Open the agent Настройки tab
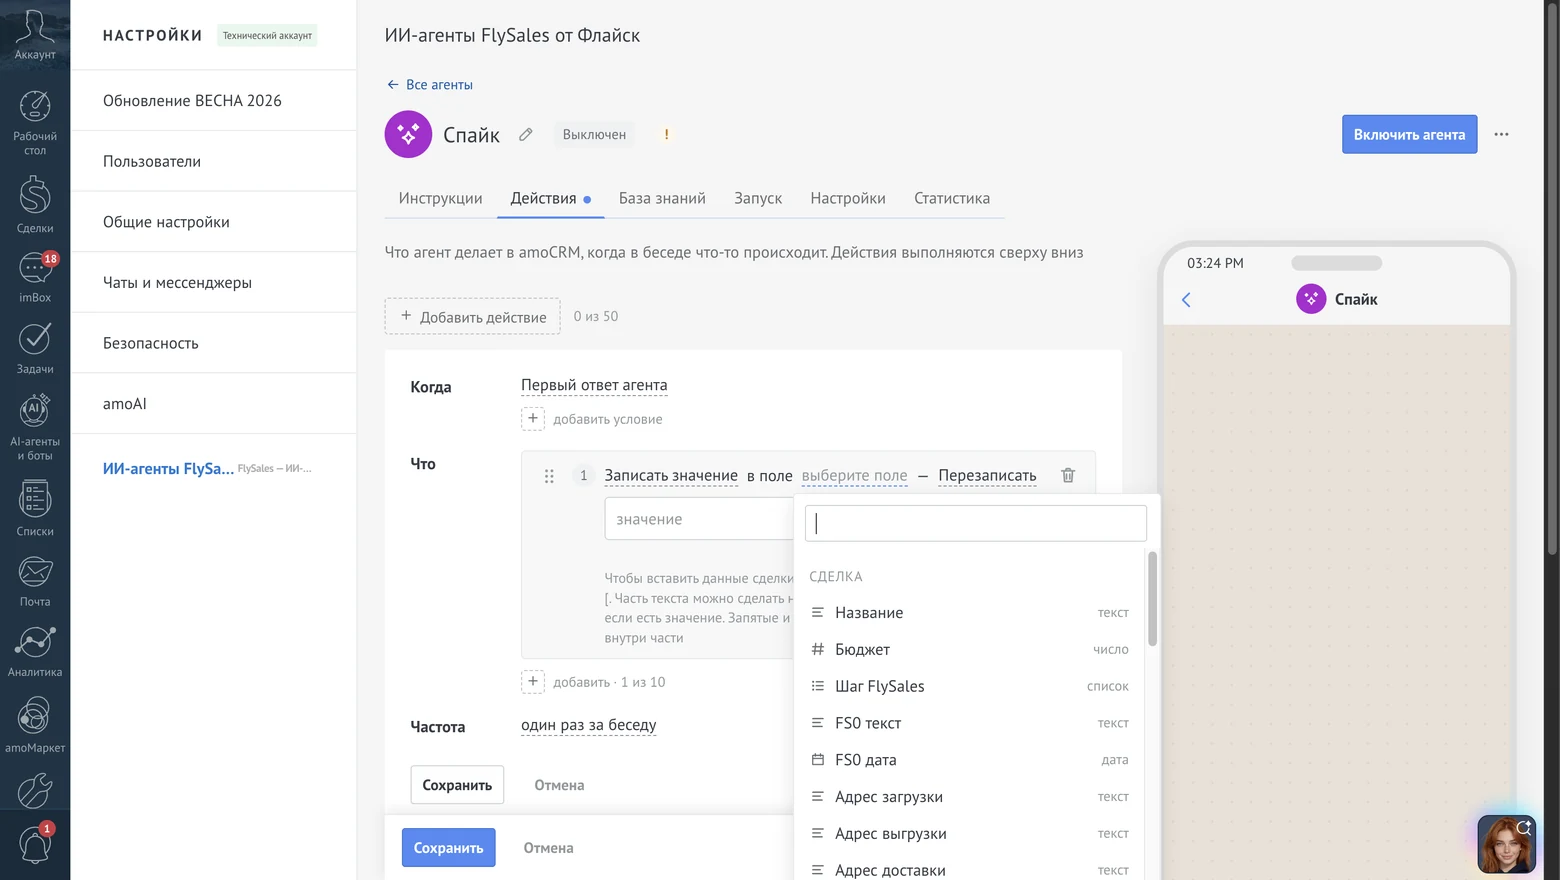This screenshot has height=880, width=1560. click(x=848, y=198)
